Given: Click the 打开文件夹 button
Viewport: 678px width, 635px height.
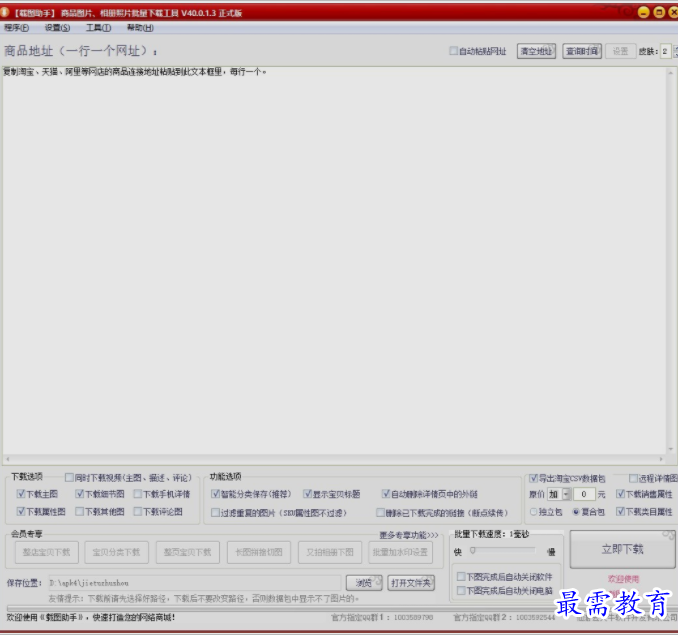Looking at the screenshot, I should pos(411,583).
